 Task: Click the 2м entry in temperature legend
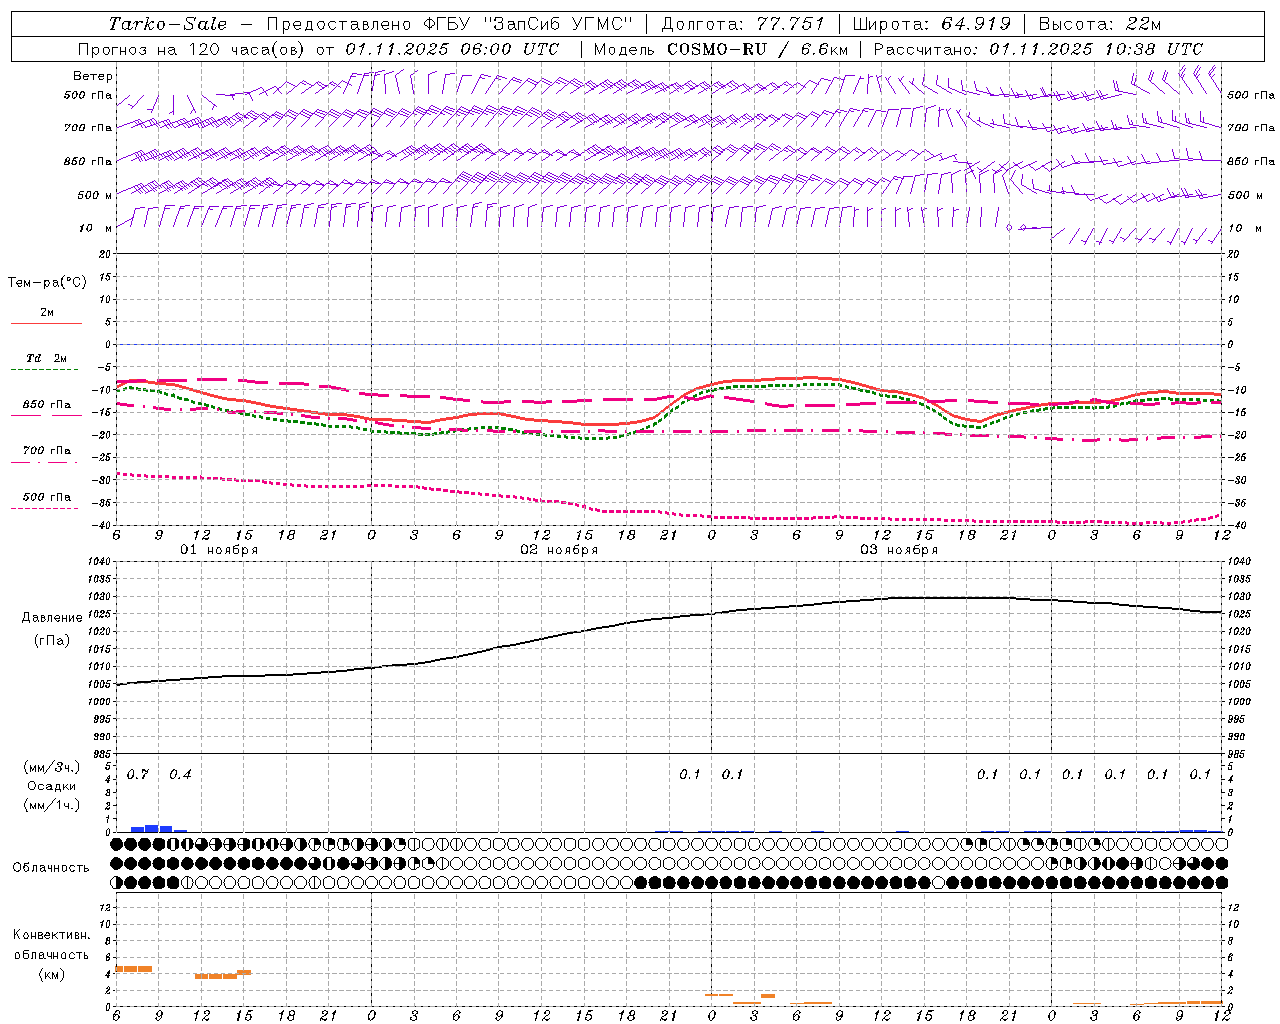pyautogui.click(x=47, y=313)
